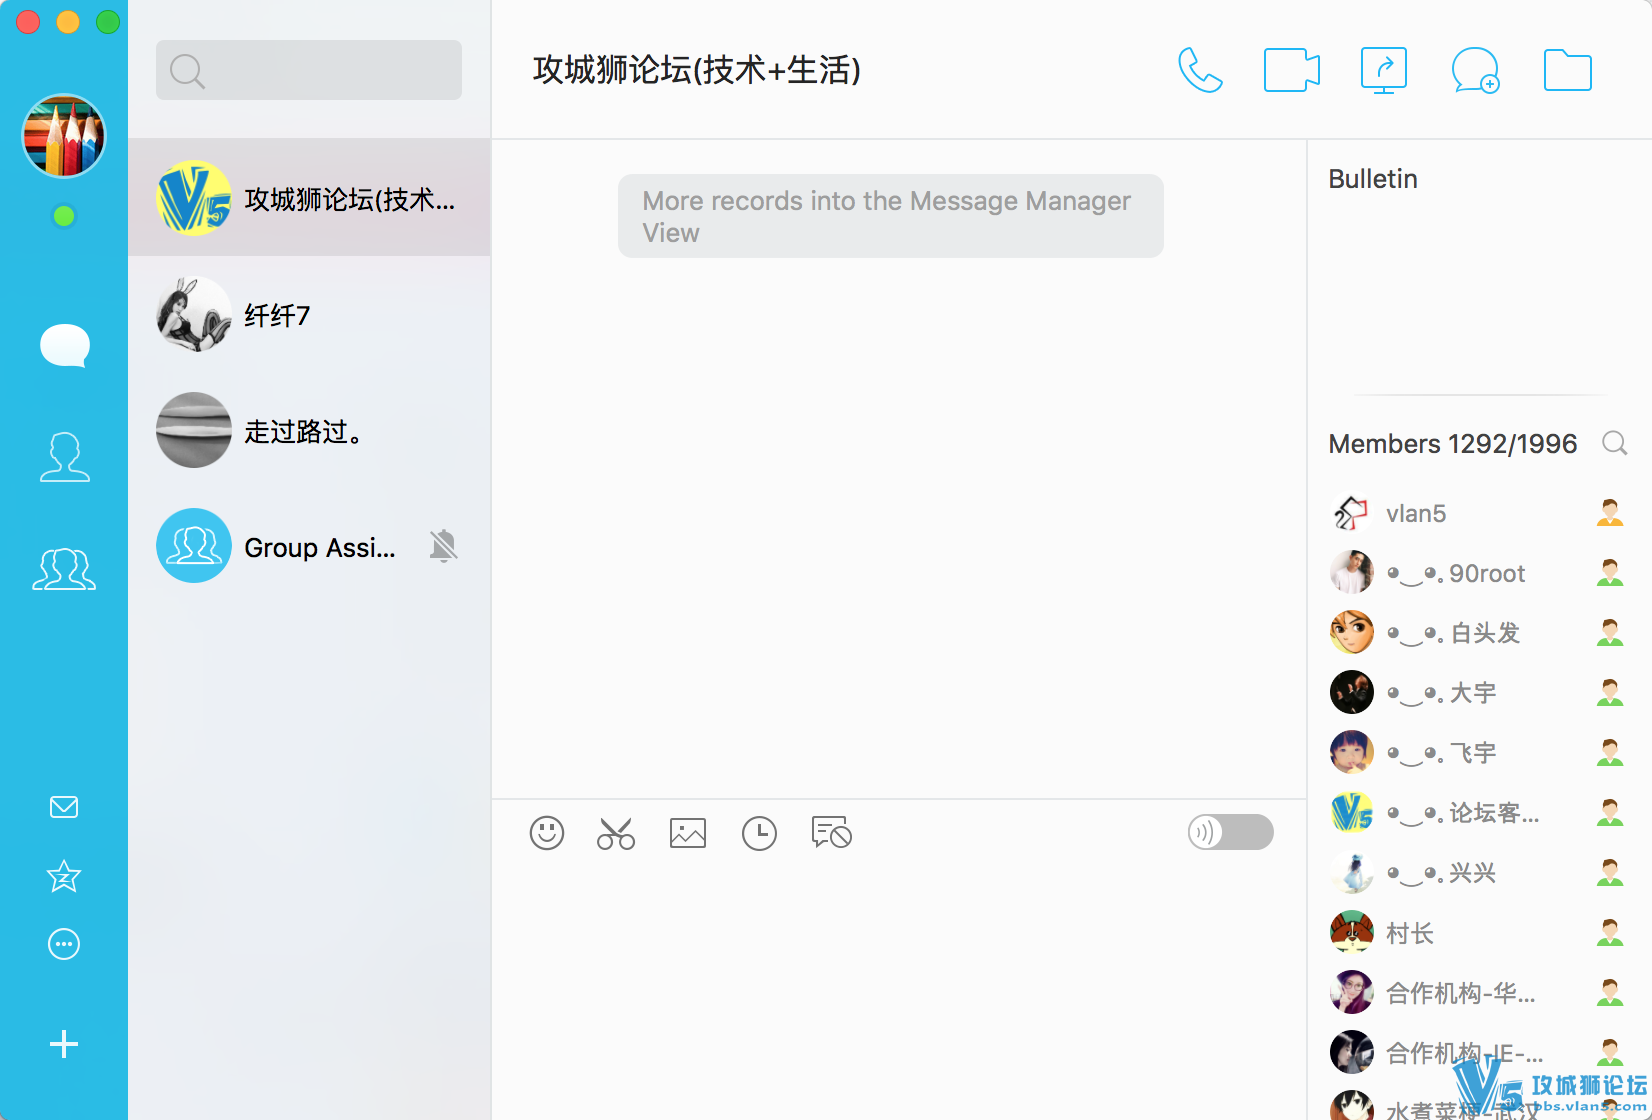Click the block messages icon
This screenshot has height=1120, width=1652.
pyautogui.click(x=831, y=833)
